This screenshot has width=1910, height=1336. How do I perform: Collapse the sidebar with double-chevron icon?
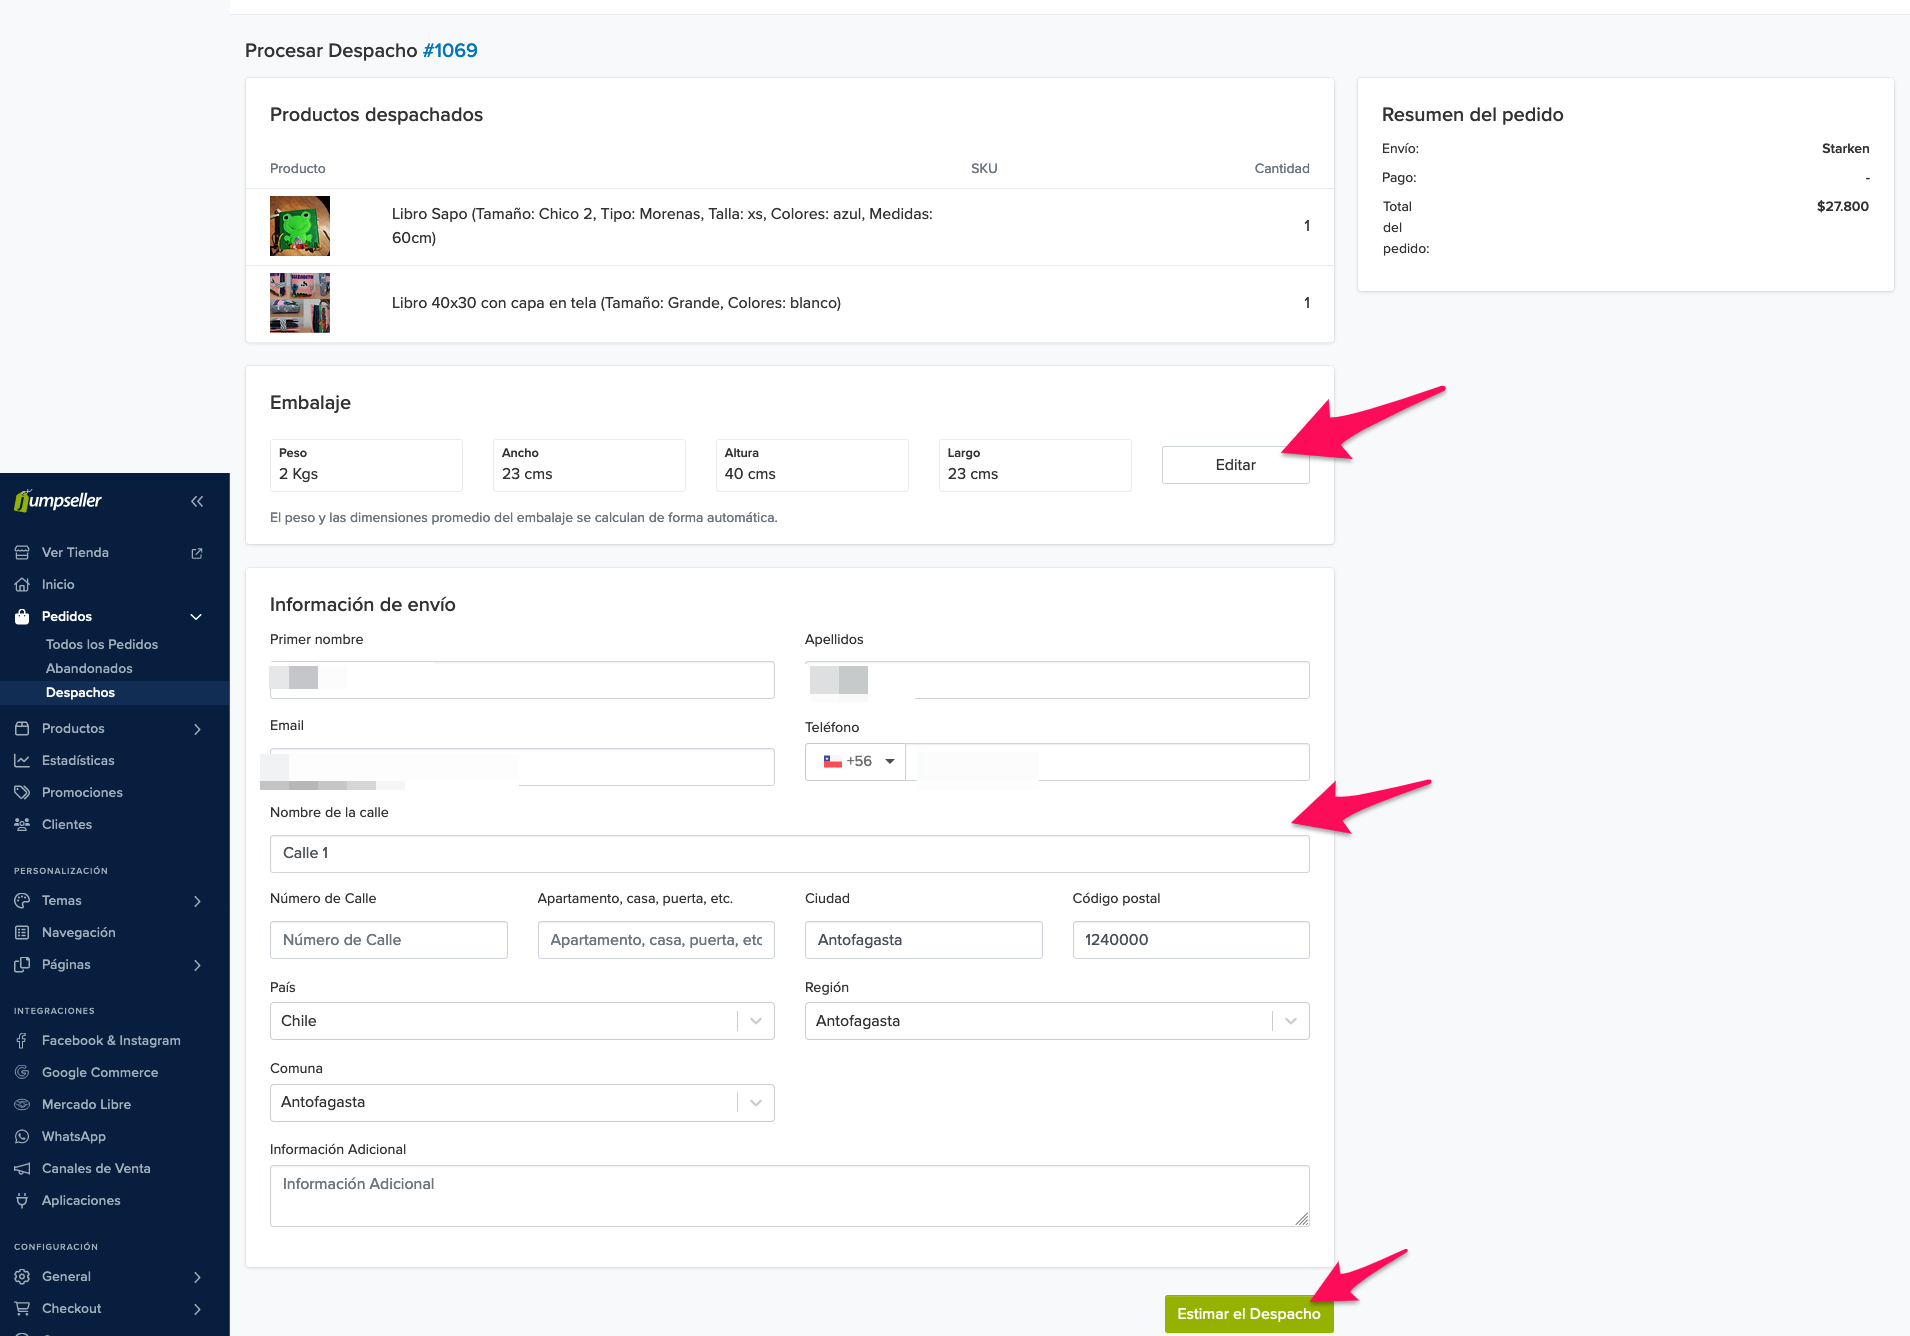pyautogui.click(x=197, y=501)
